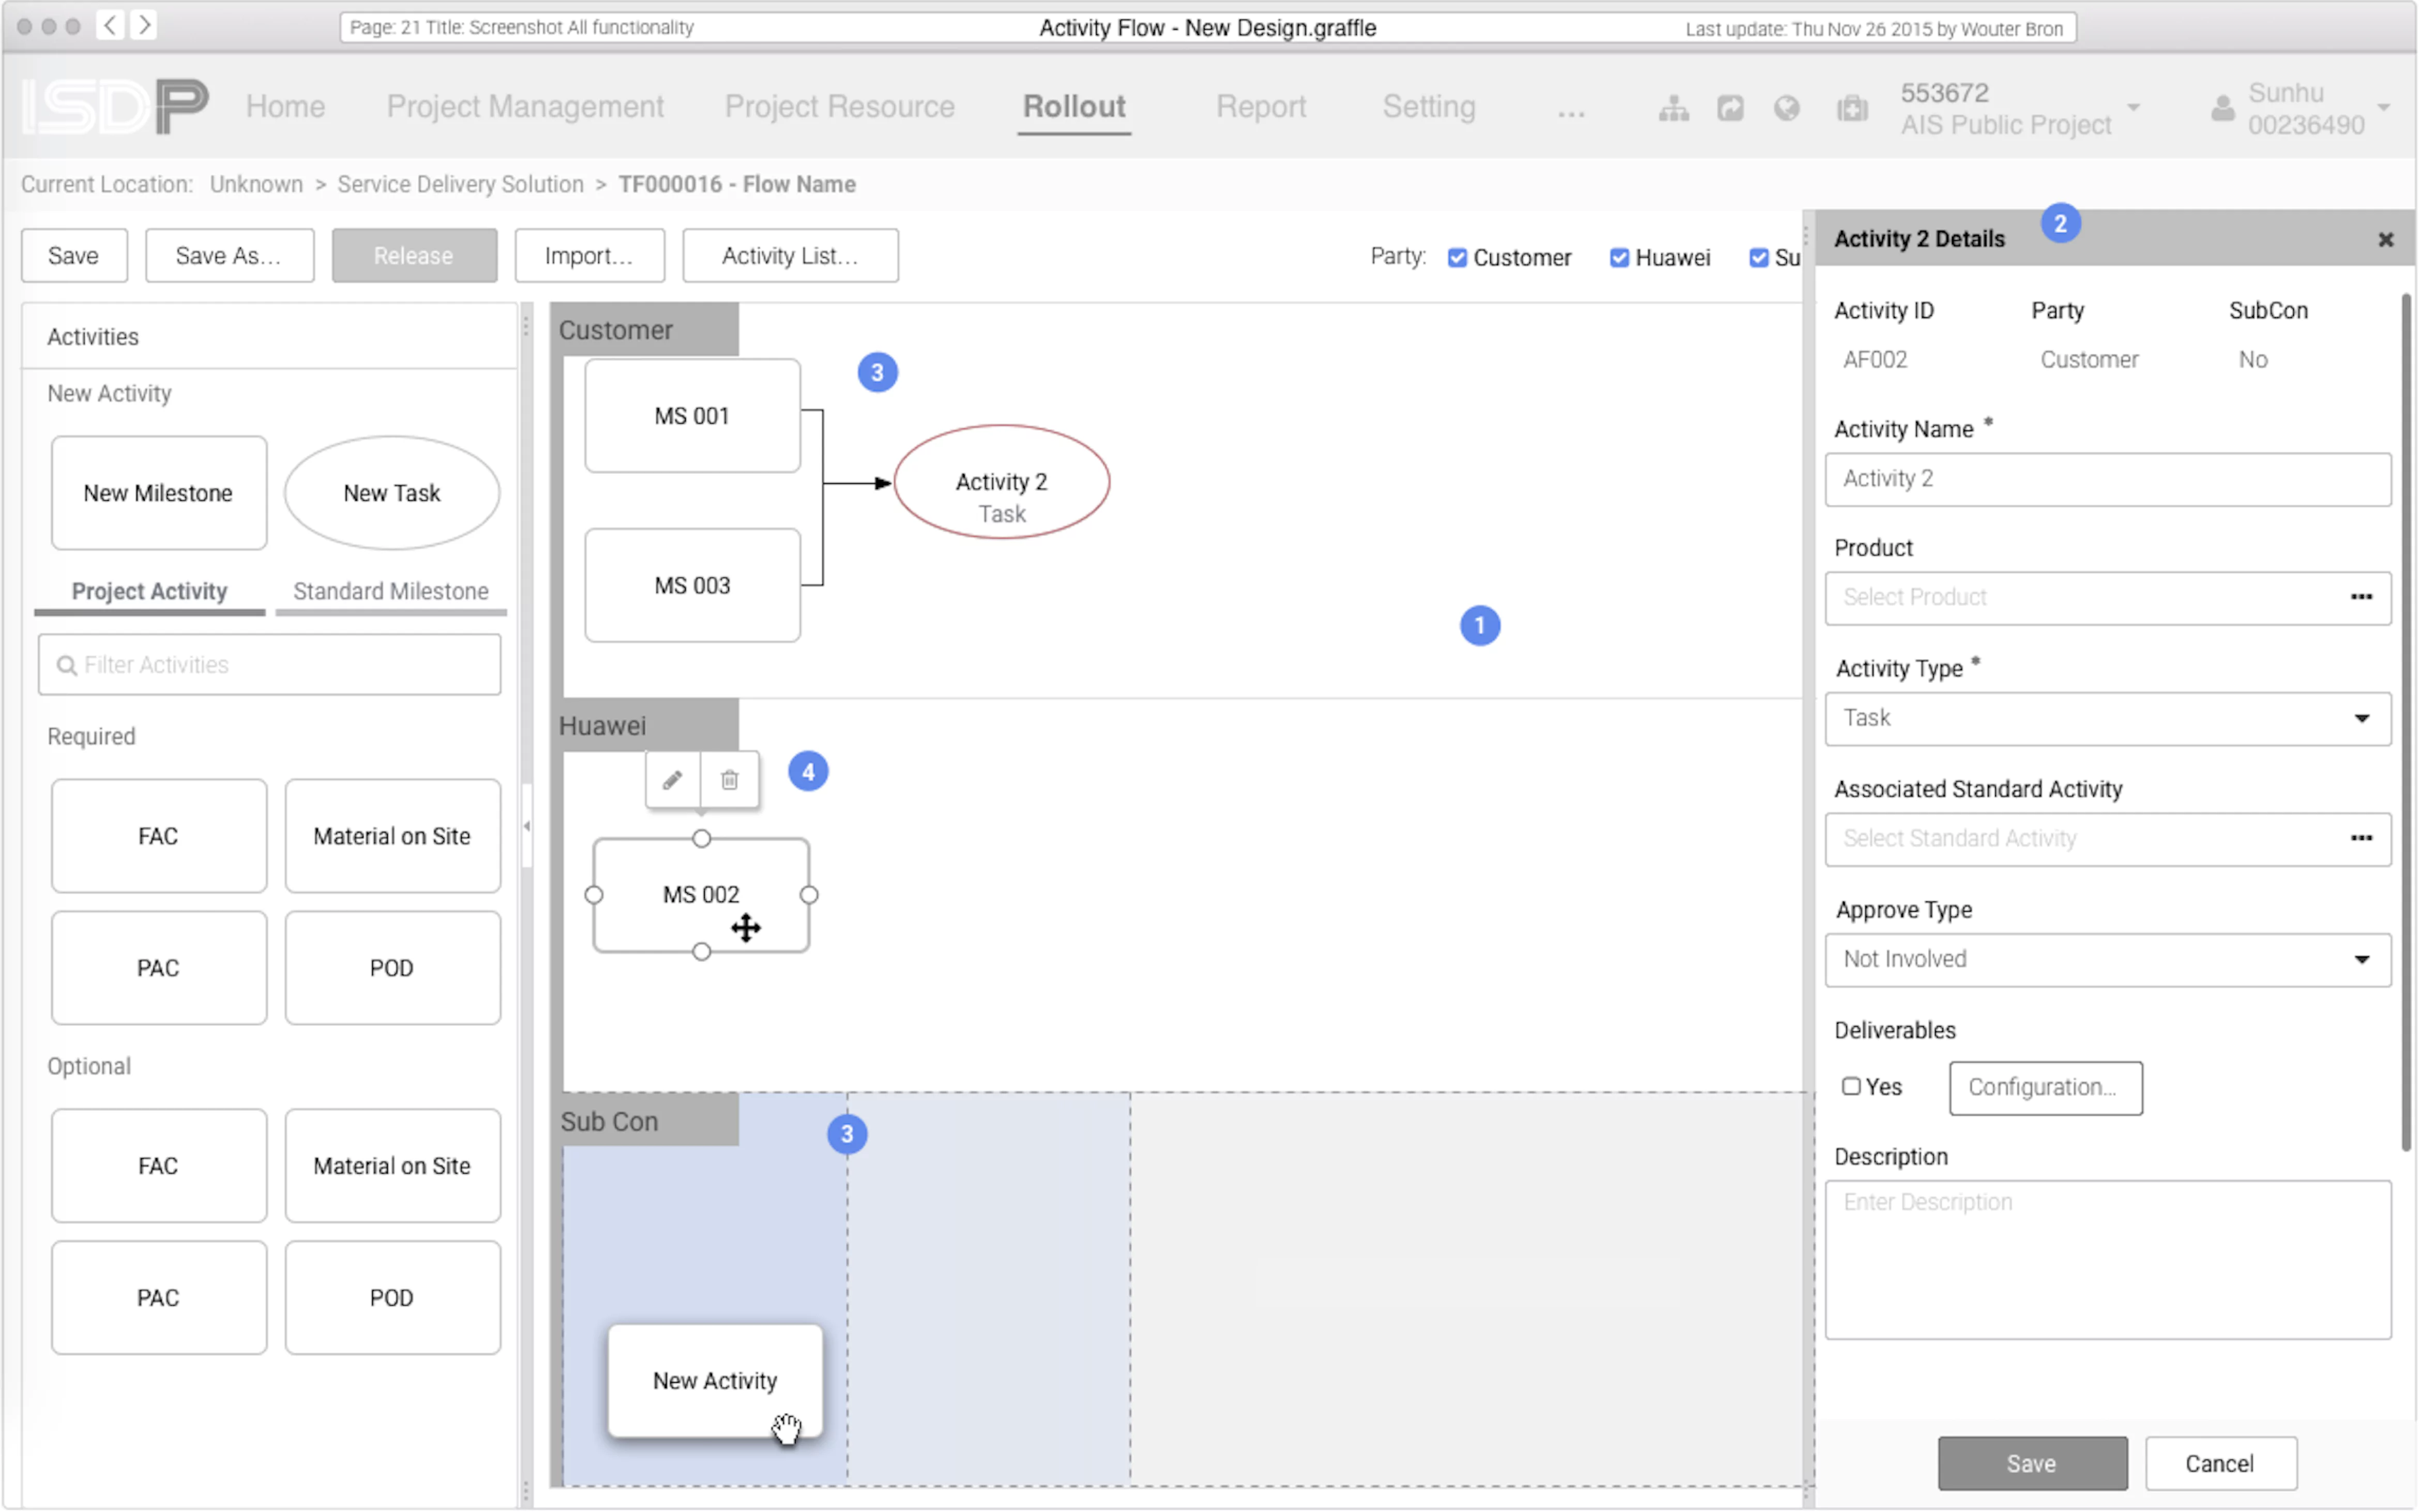Enable the Deliverables Yes checkbox
2420x1512 pixels.
coord(1851,1085)
